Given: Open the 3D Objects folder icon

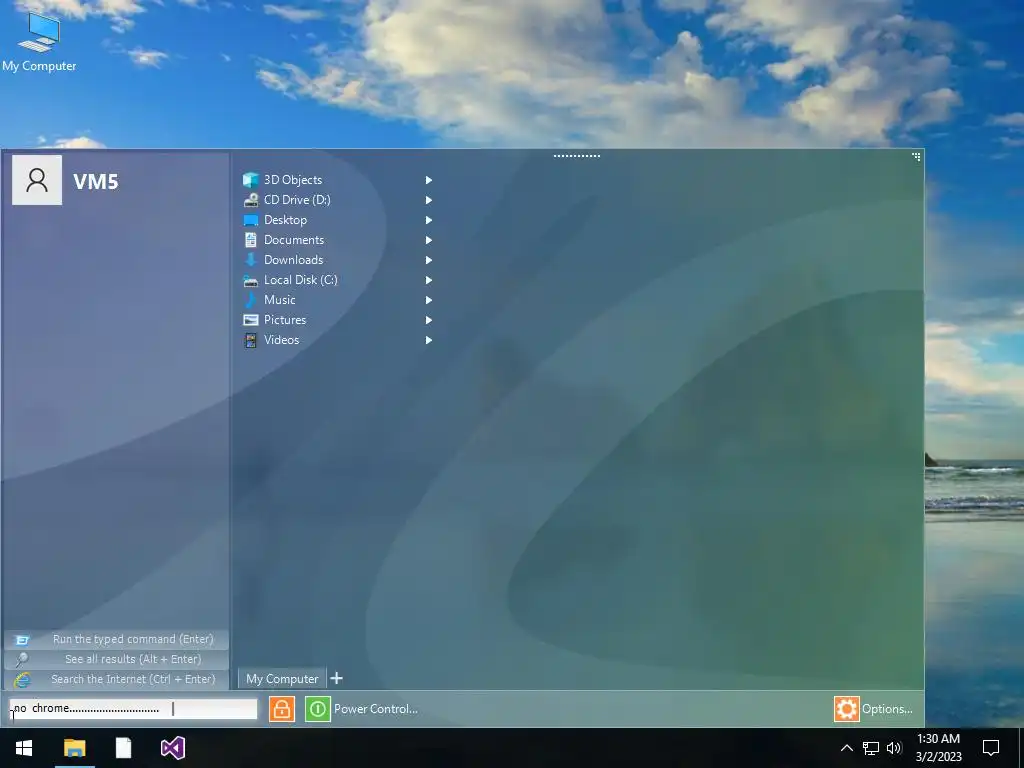Looking at the screenshot, I should (x=251, y=180).
